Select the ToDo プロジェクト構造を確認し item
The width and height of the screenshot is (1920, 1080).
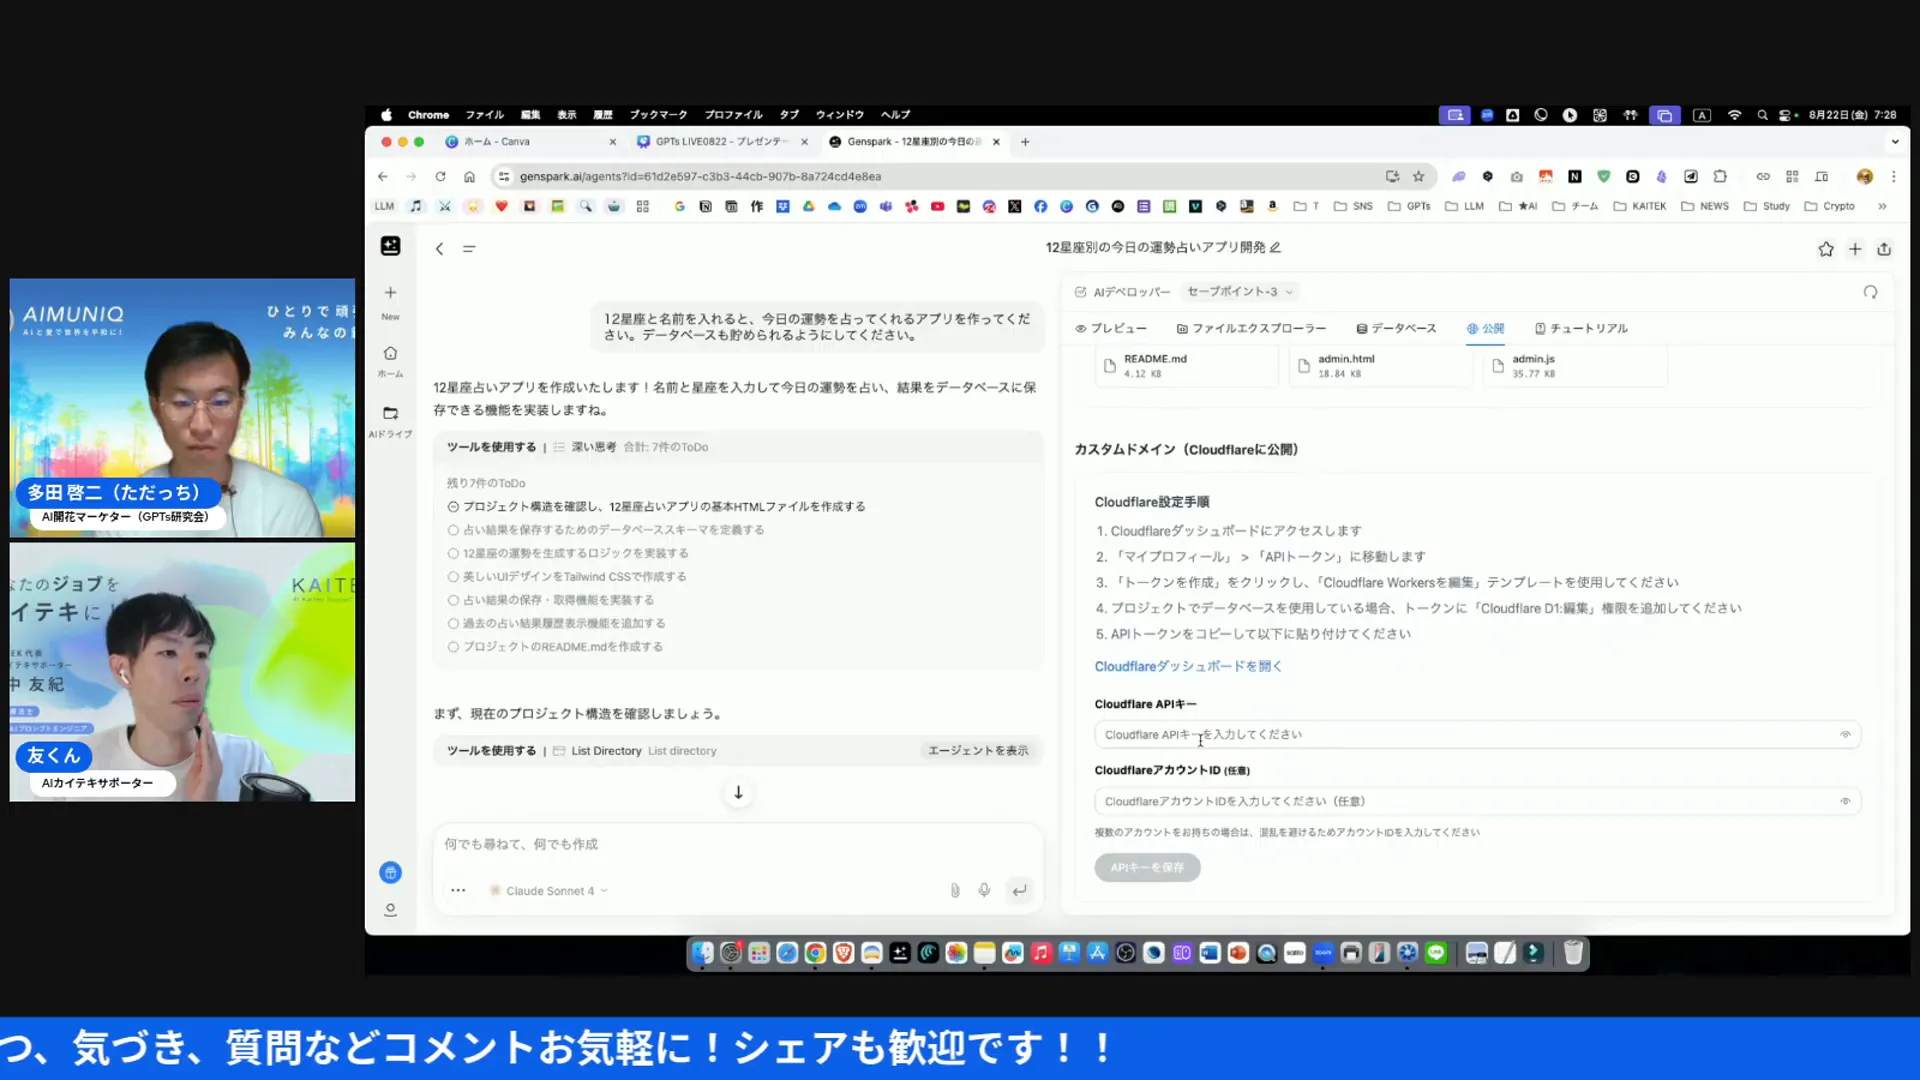tap(656, 507)
